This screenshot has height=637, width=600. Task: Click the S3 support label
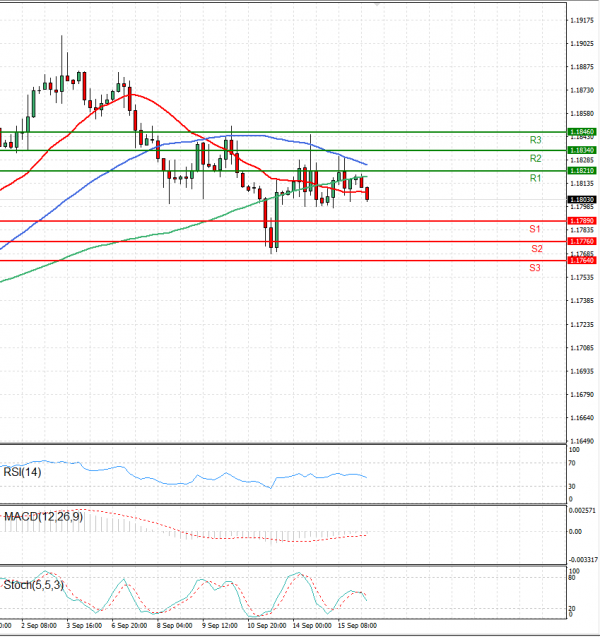[x=535, y=268]
